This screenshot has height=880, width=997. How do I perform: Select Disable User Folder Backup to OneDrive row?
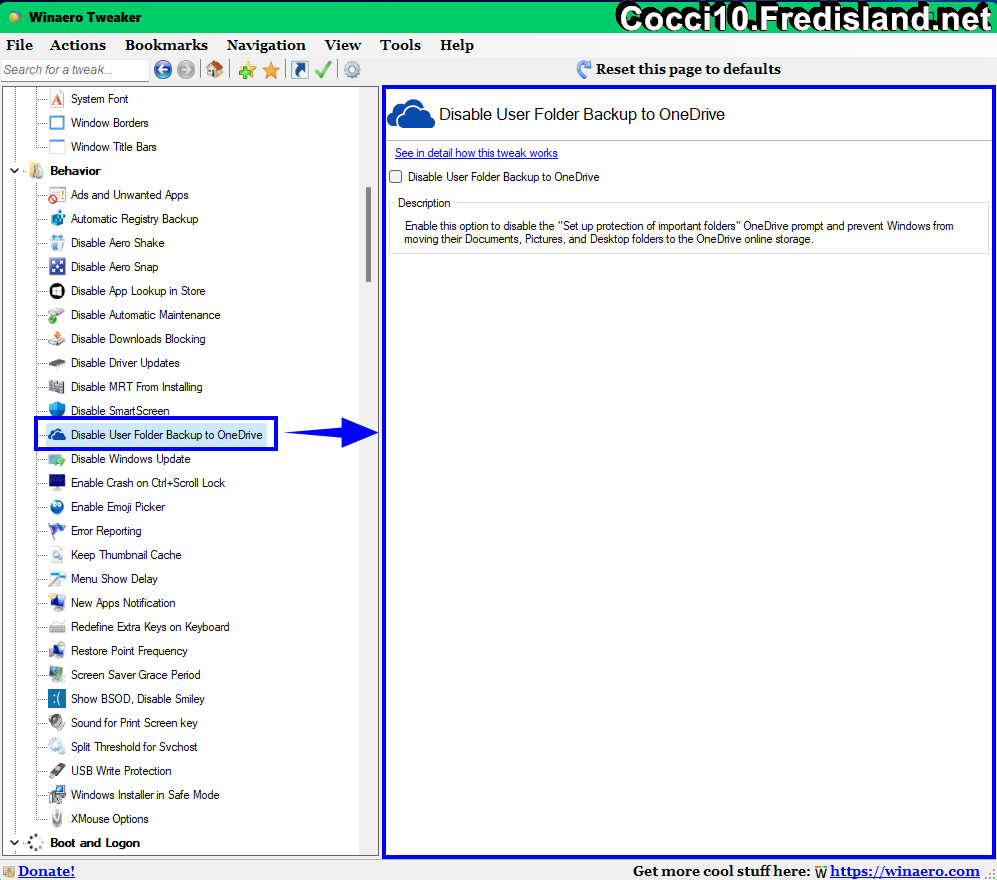pos(156,435)
